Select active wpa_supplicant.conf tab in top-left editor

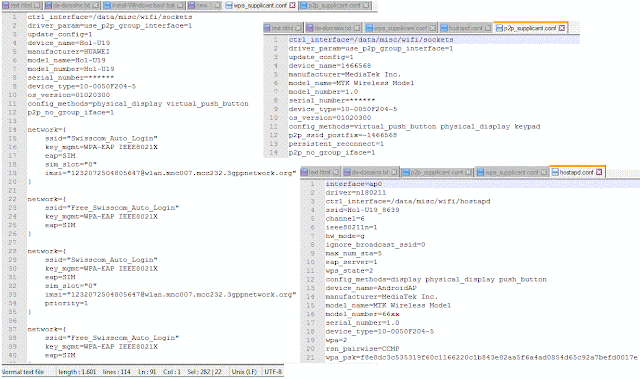pos(260,5)
